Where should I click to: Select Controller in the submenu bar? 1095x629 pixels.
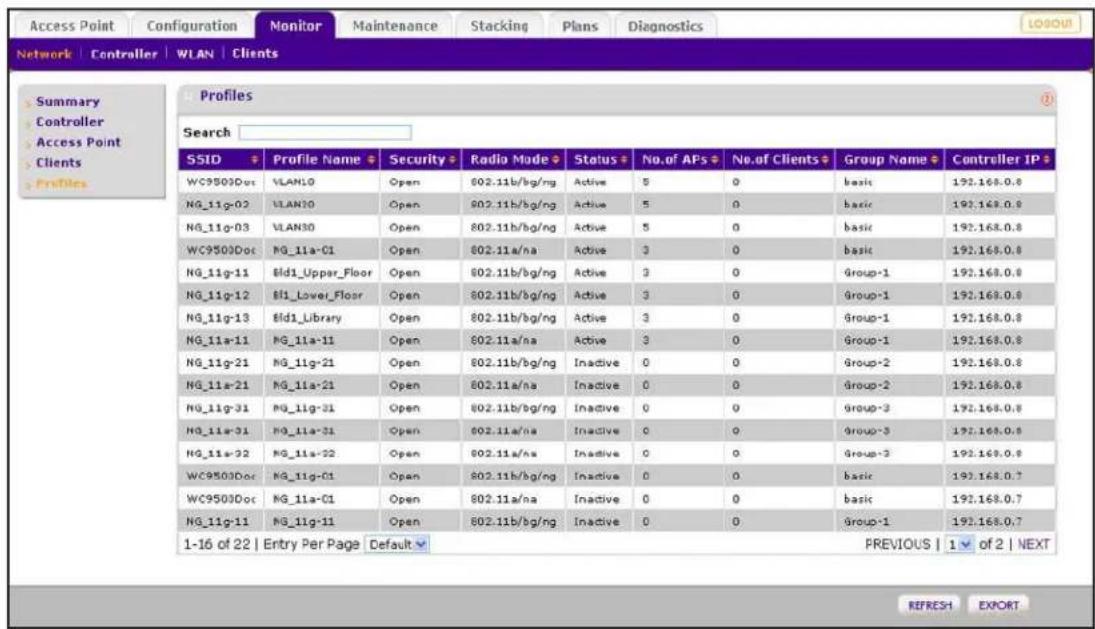pyautogui.click(x=124, y=54)
